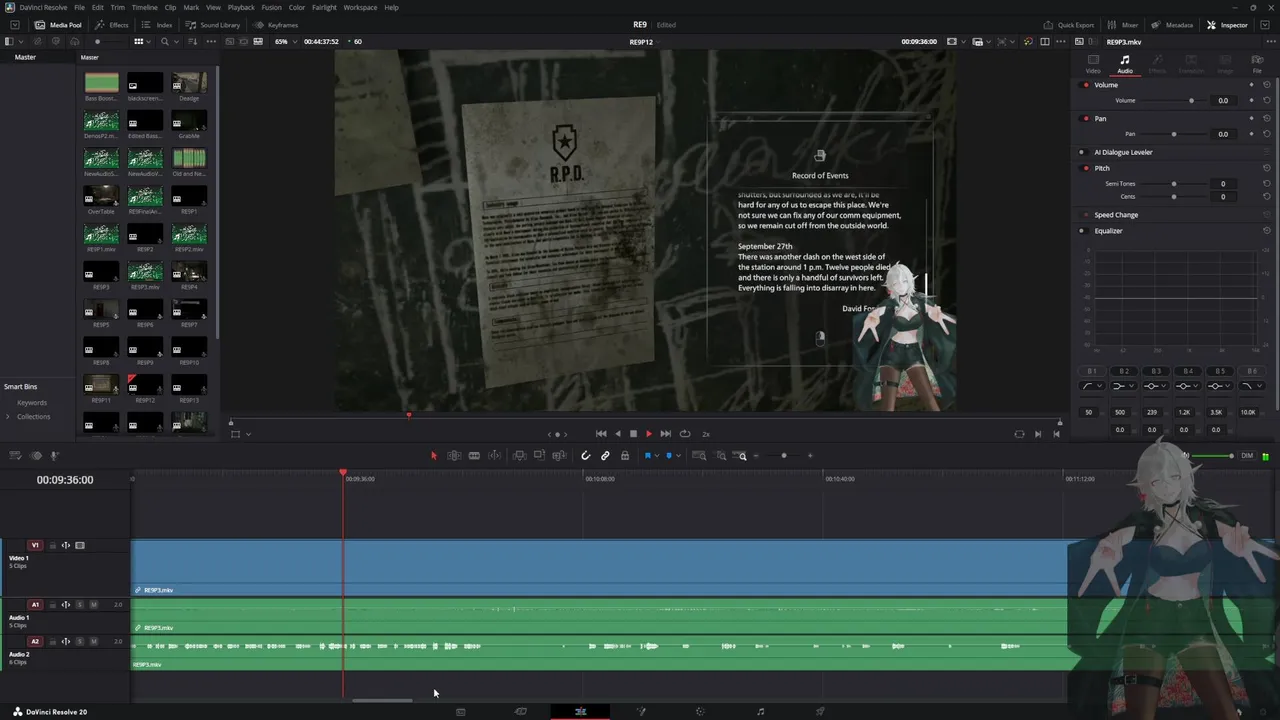Click the Volume 0.0 value field
The height and width of the screenshot is (720, 1280).
coord(1222,101)
